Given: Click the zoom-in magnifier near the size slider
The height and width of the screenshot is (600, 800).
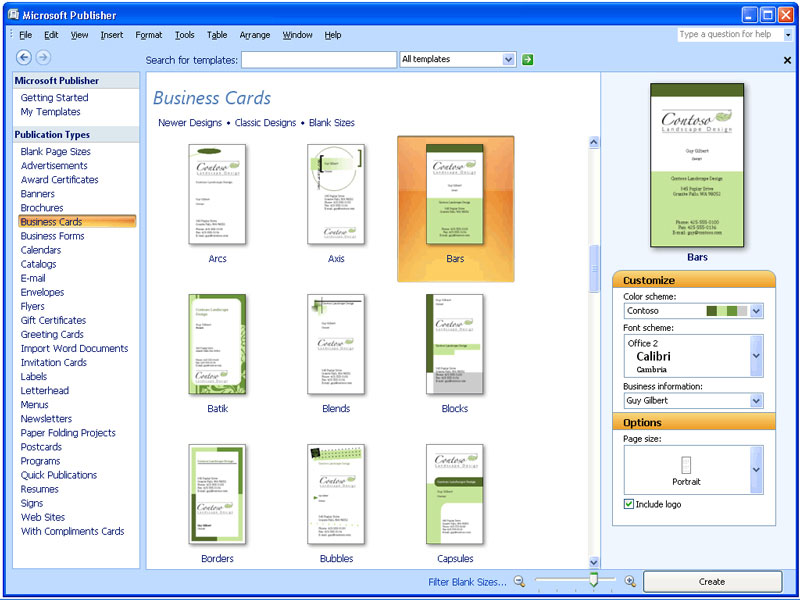Looking at the screenshot, I should 630,580.
